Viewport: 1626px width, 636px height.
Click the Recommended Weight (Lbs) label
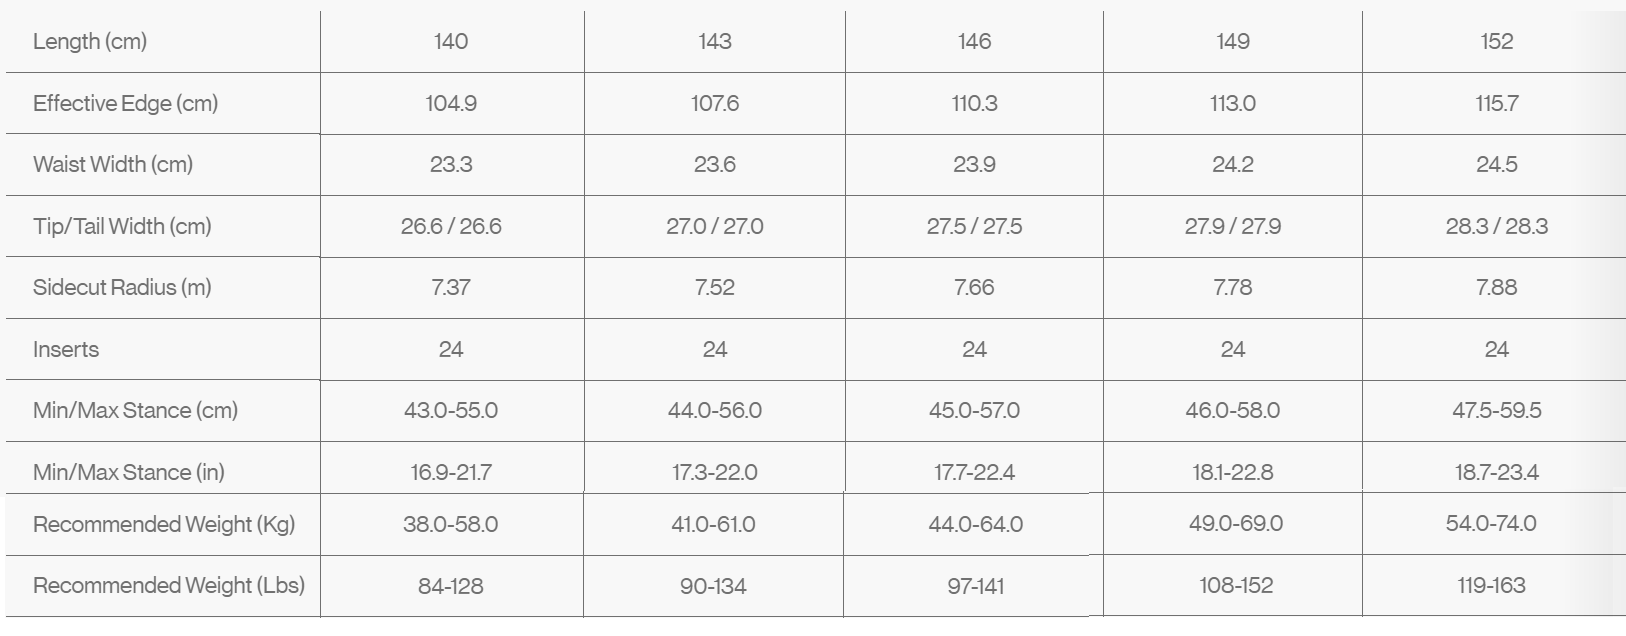169,585
